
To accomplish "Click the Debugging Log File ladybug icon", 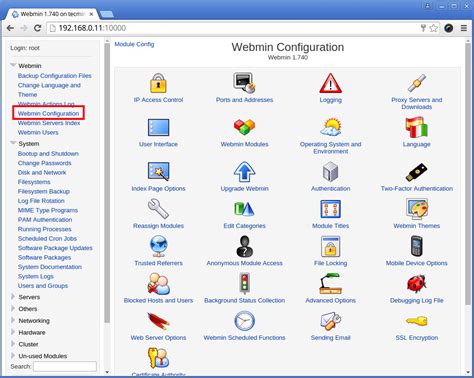I will [417, 284].
